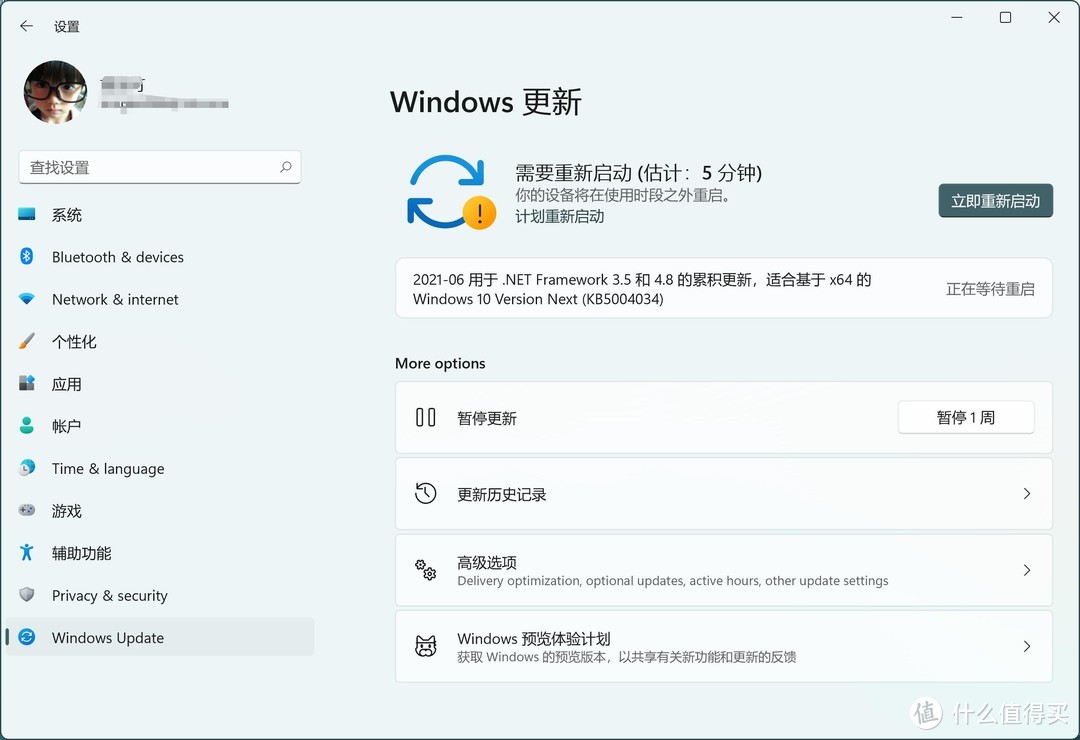Click the Delivery optimization description text

coord(672,581)
